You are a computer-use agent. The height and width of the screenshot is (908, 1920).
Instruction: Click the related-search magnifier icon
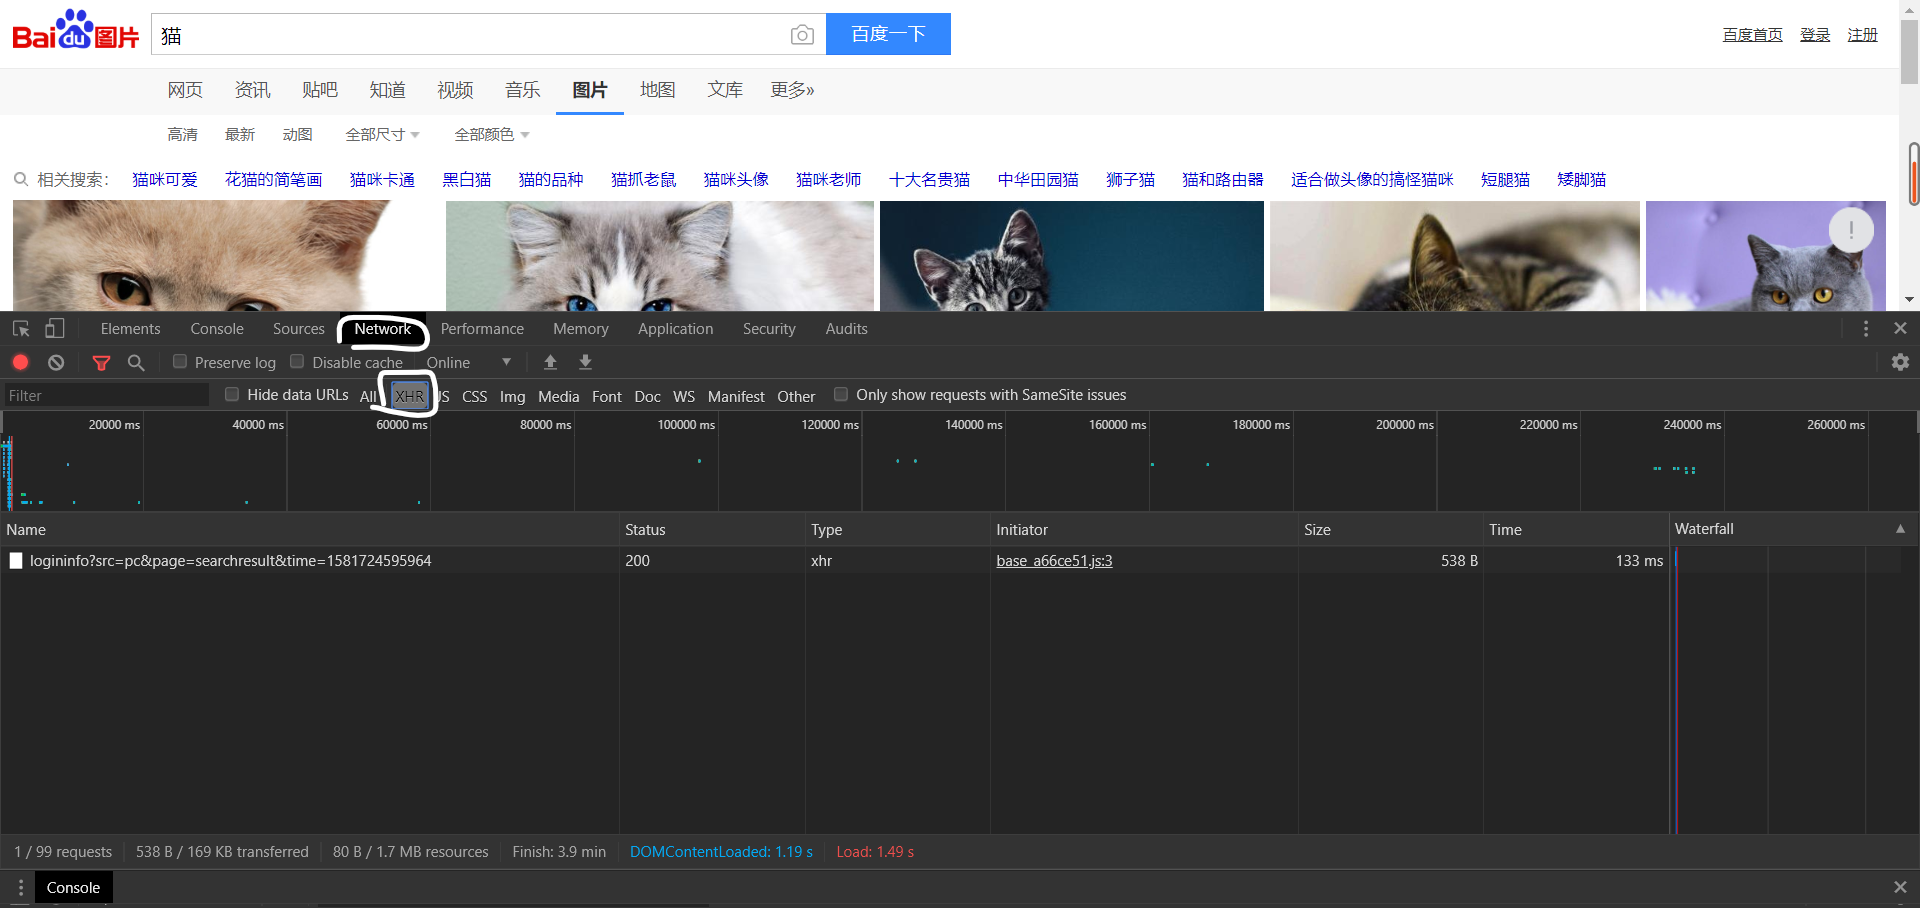click(21, 179)
